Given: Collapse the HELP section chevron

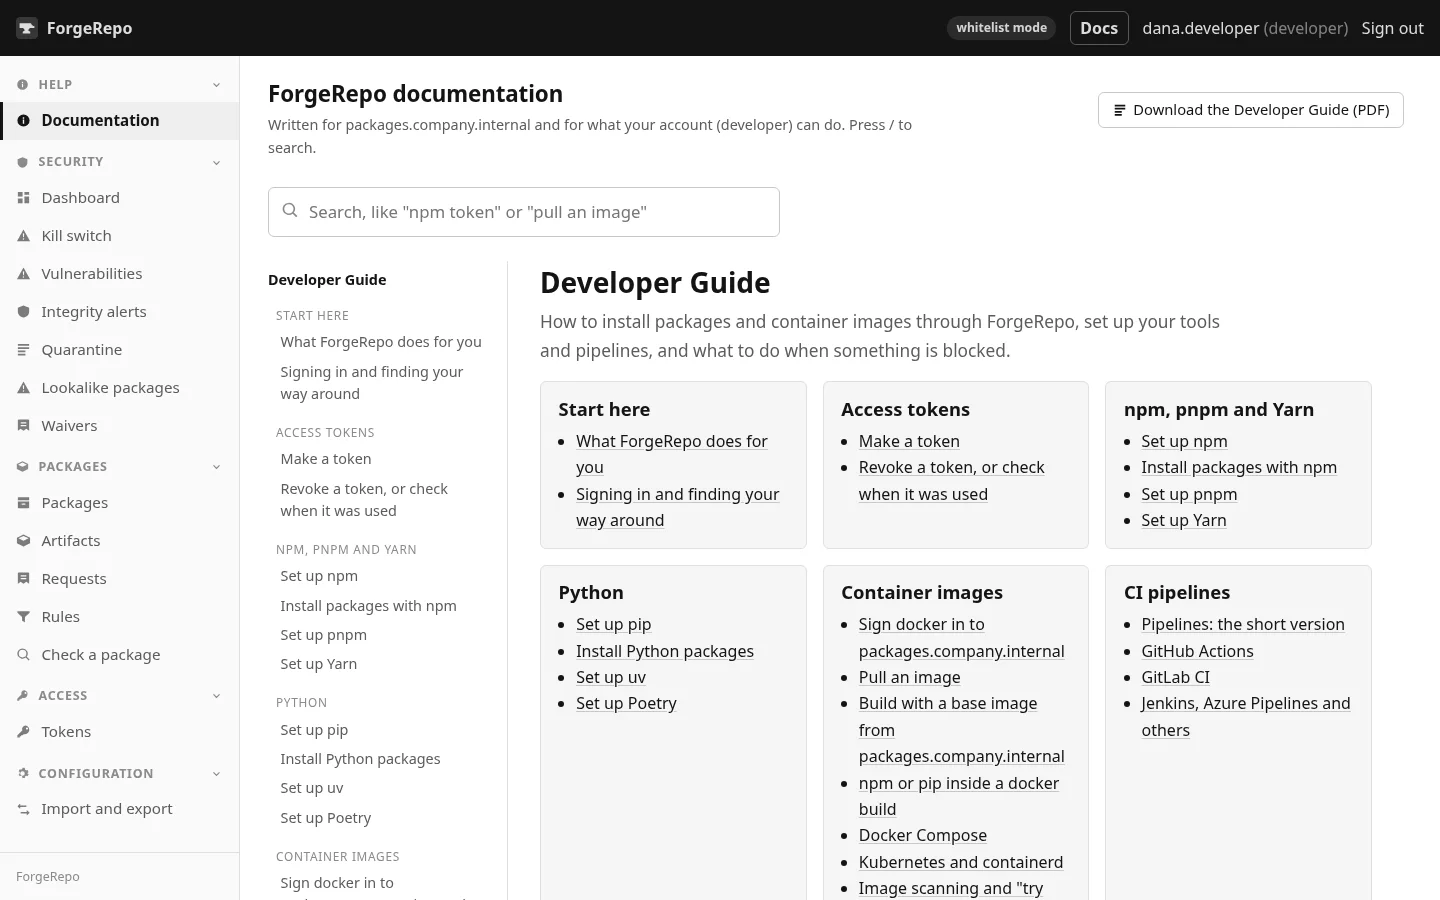Looking at the screenshot, I should (217, 85).
